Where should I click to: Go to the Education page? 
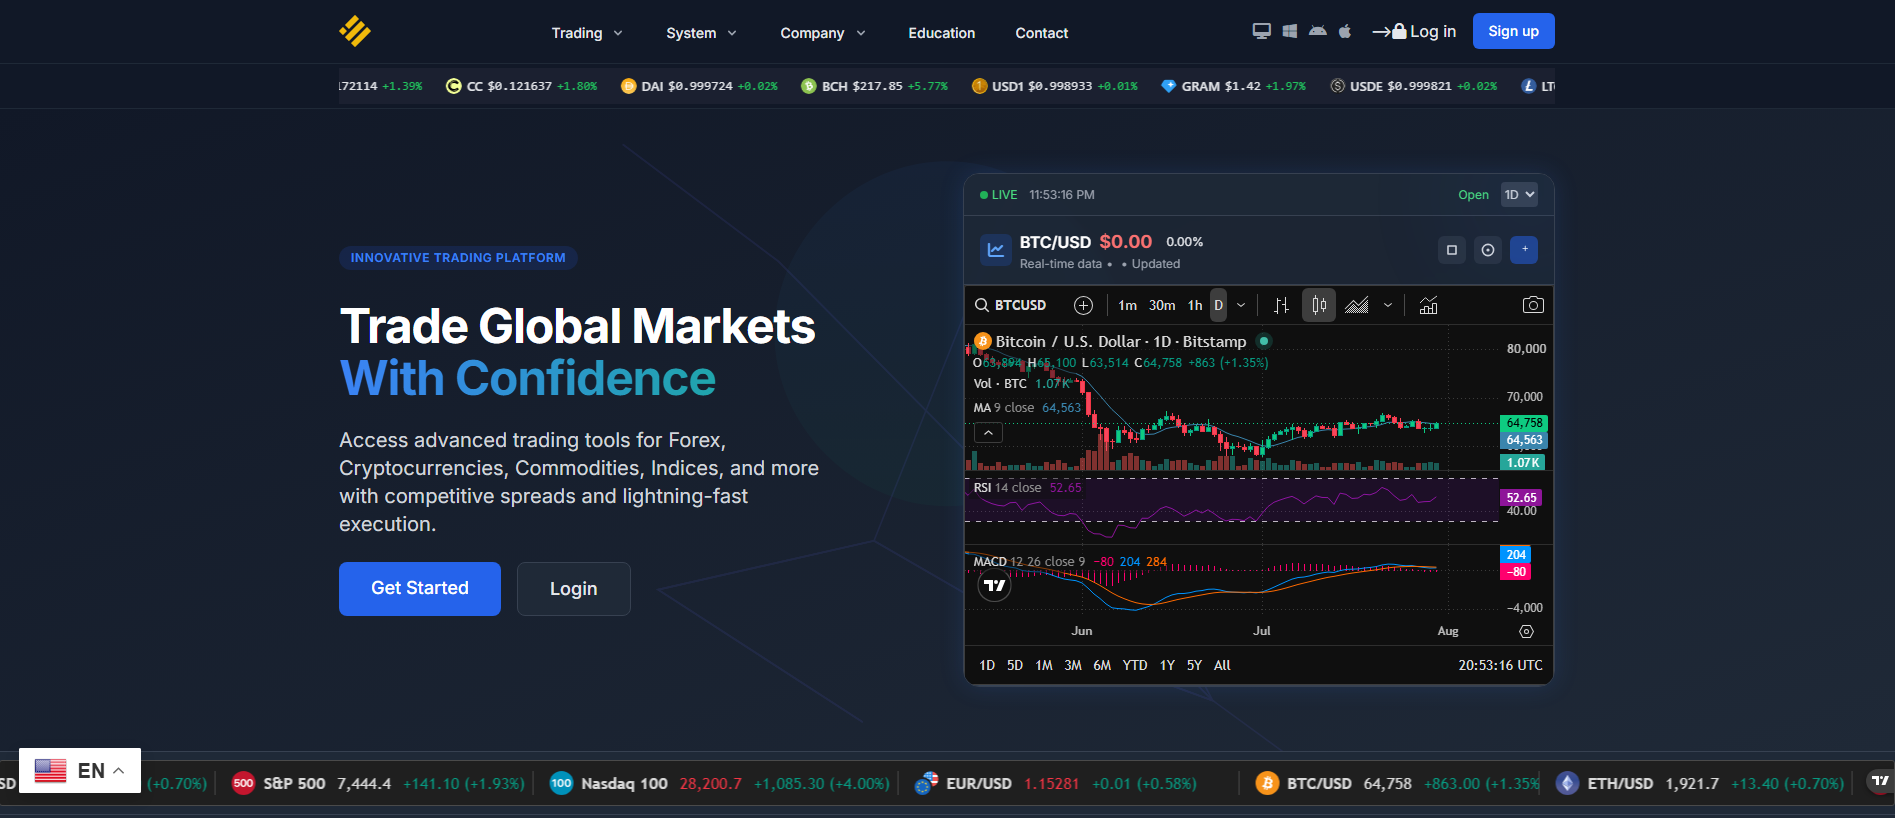[942, 33]
